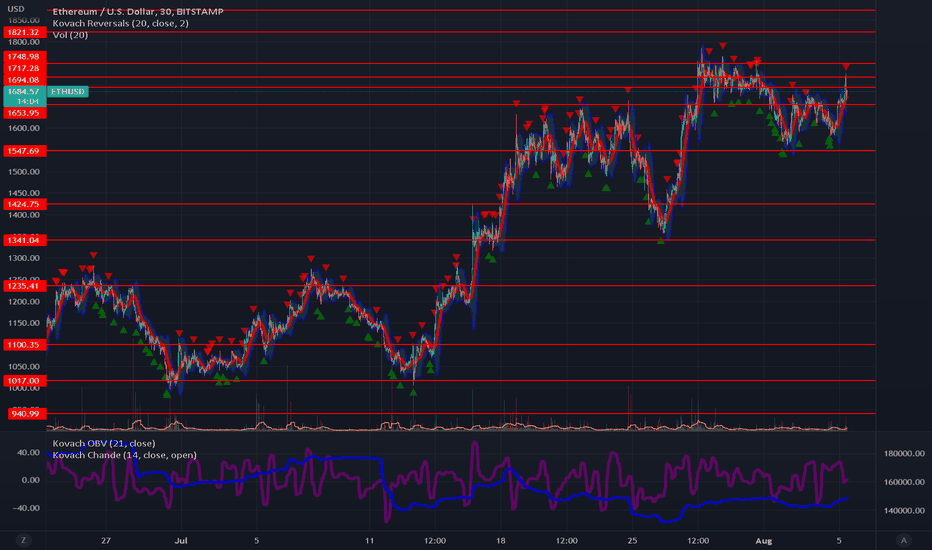Click the 25 date label on the time axis
The height and width of the screenshot is (550, 932).
click(632, 540)
